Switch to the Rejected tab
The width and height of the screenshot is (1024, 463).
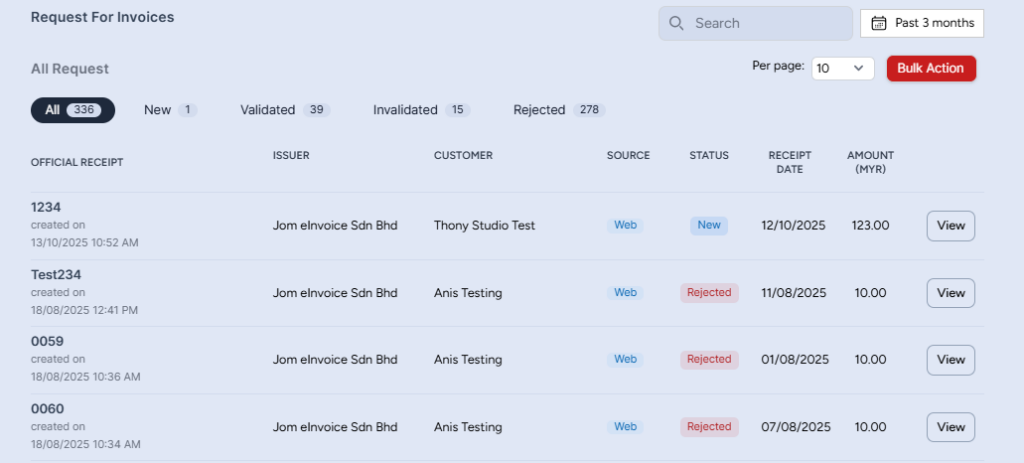(x=560, y=110)
